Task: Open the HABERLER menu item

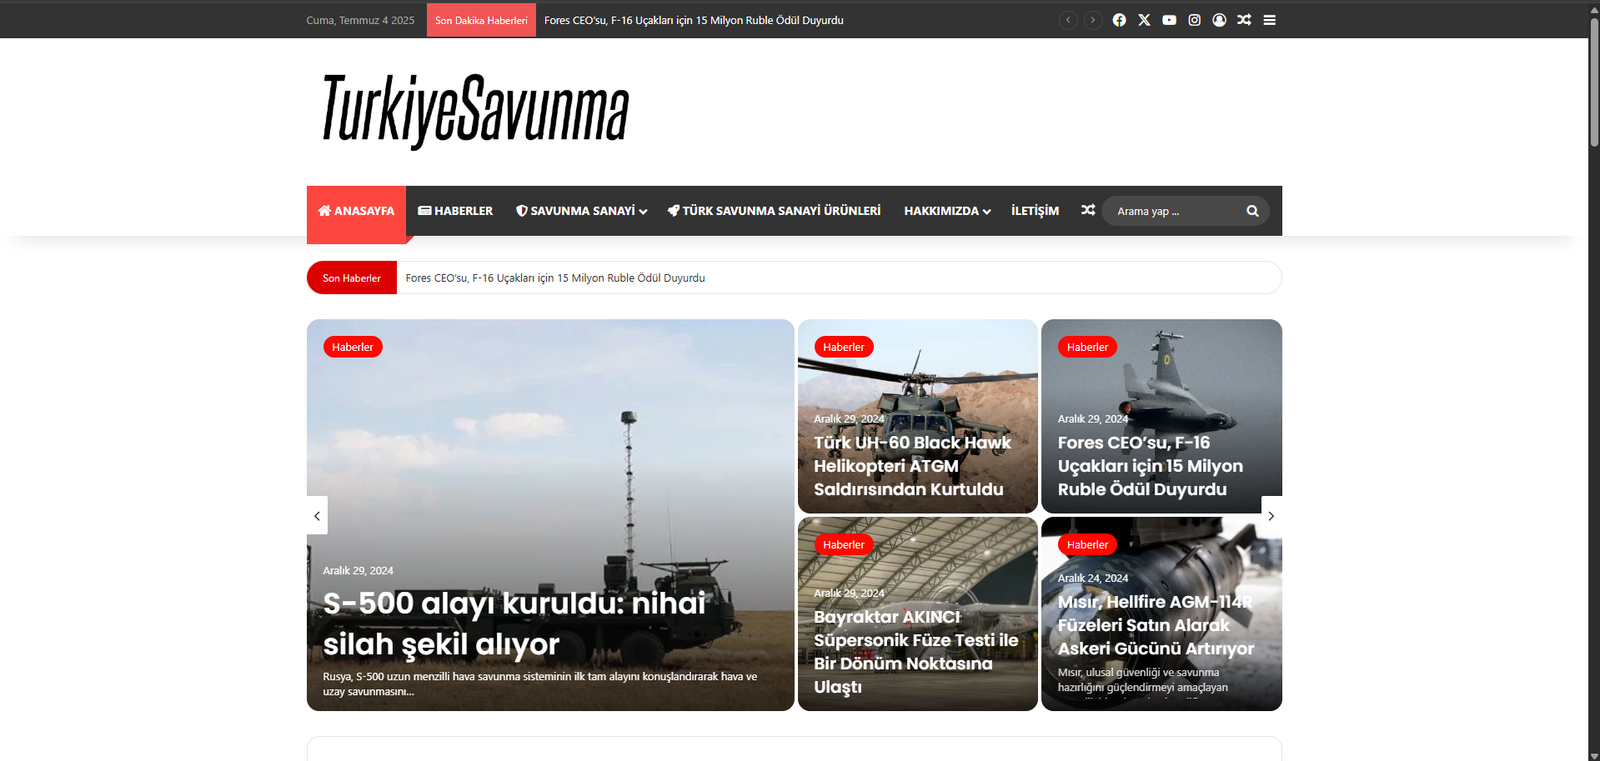Action: (x=455, y=211)
